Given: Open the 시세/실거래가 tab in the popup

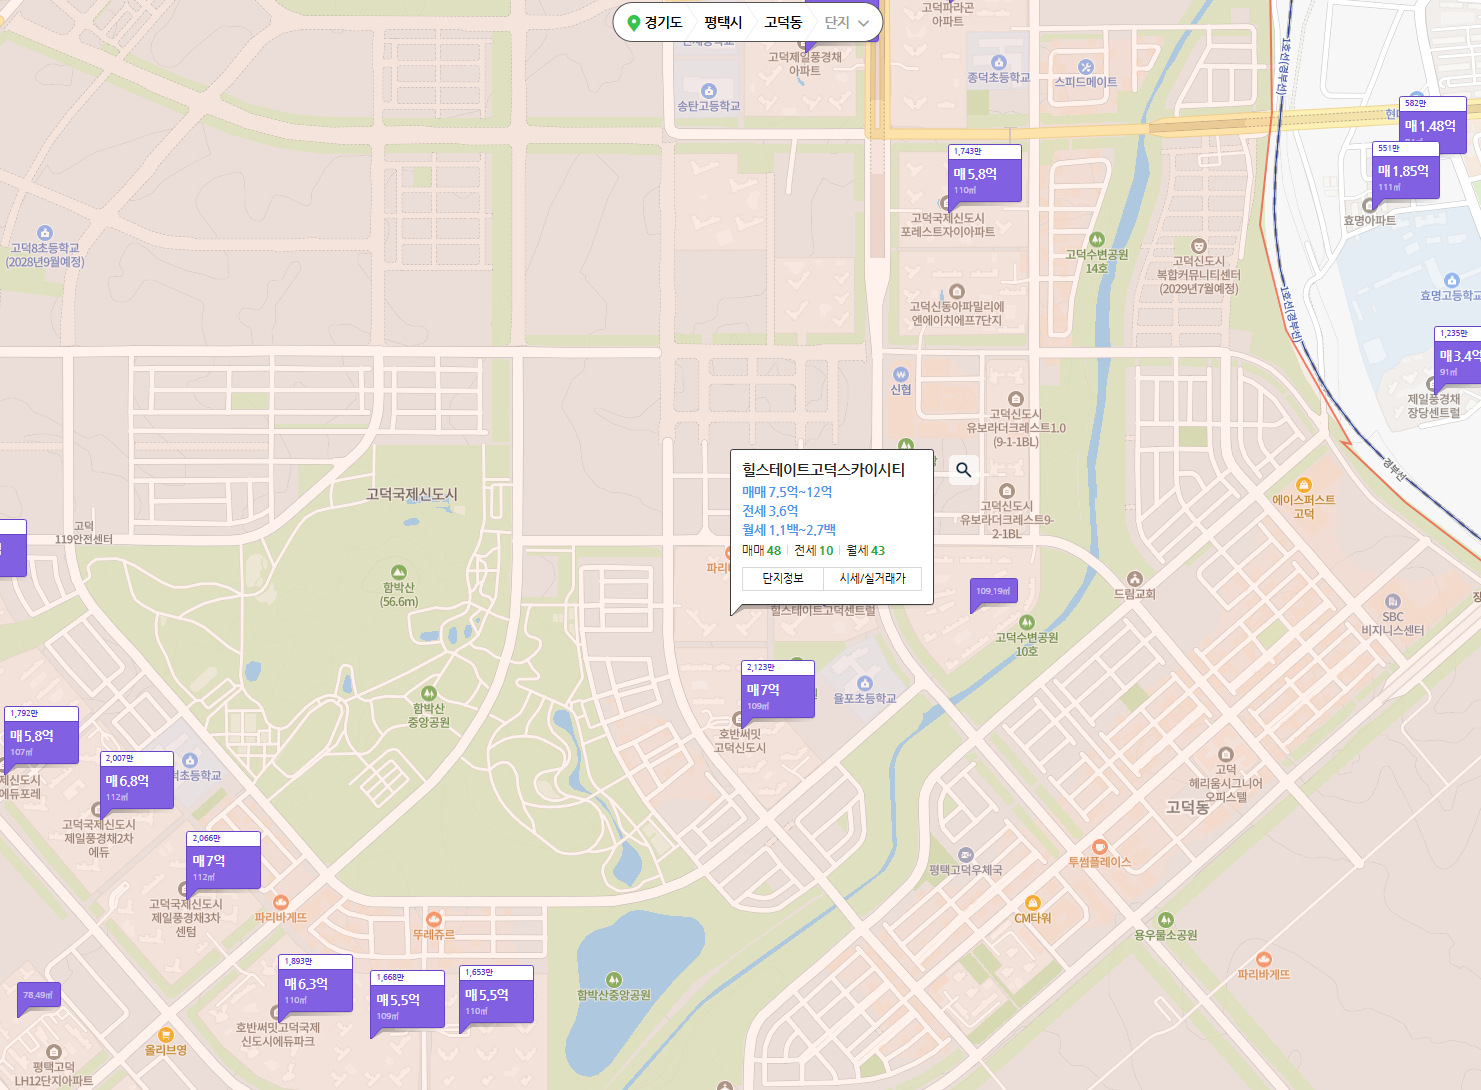Looking at the screenshot, I should coord(873,579).
